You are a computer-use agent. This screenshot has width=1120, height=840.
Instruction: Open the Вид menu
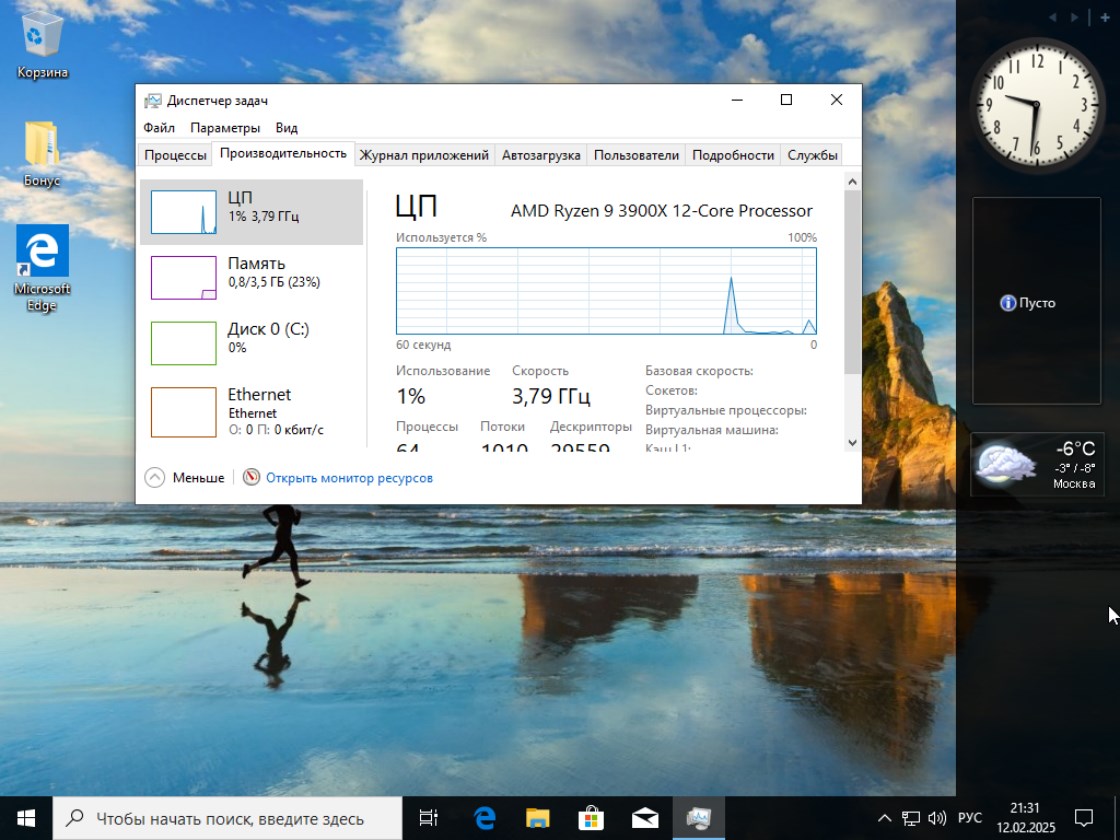click(286, 128)
